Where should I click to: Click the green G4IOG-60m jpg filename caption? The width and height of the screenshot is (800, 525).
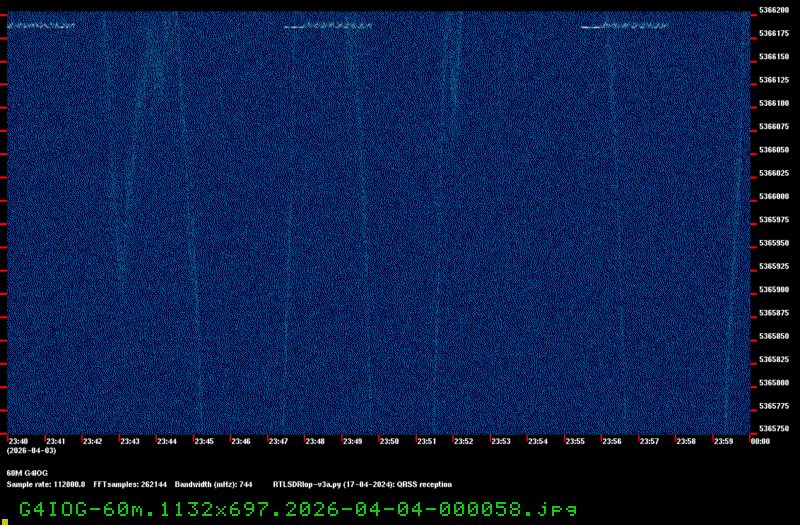click(x=298, y=510)
